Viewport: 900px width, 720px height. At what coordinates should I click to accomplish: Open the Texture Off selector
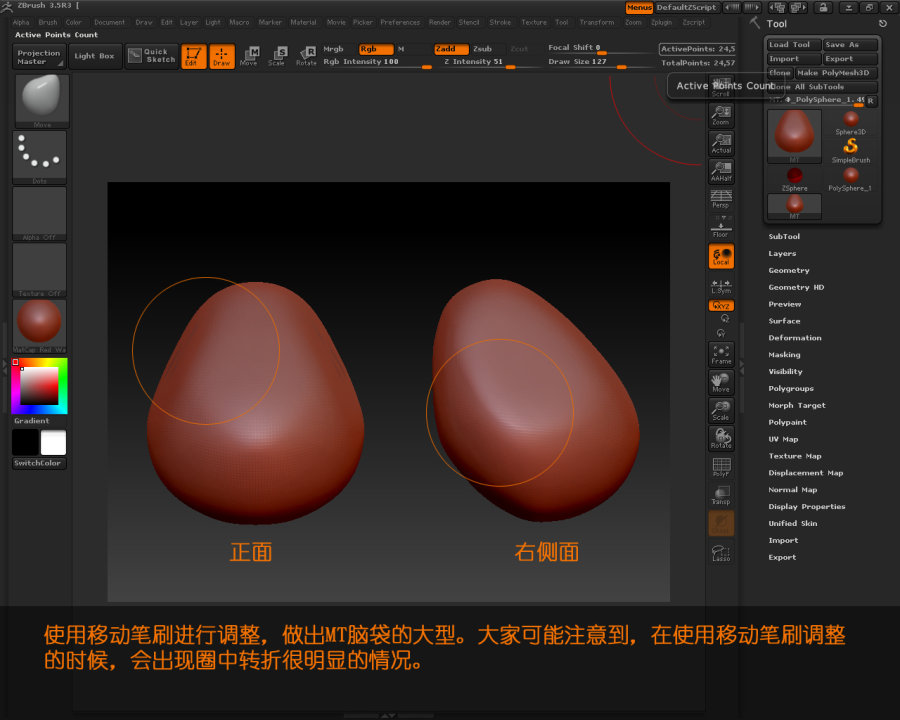coord(40,269)
